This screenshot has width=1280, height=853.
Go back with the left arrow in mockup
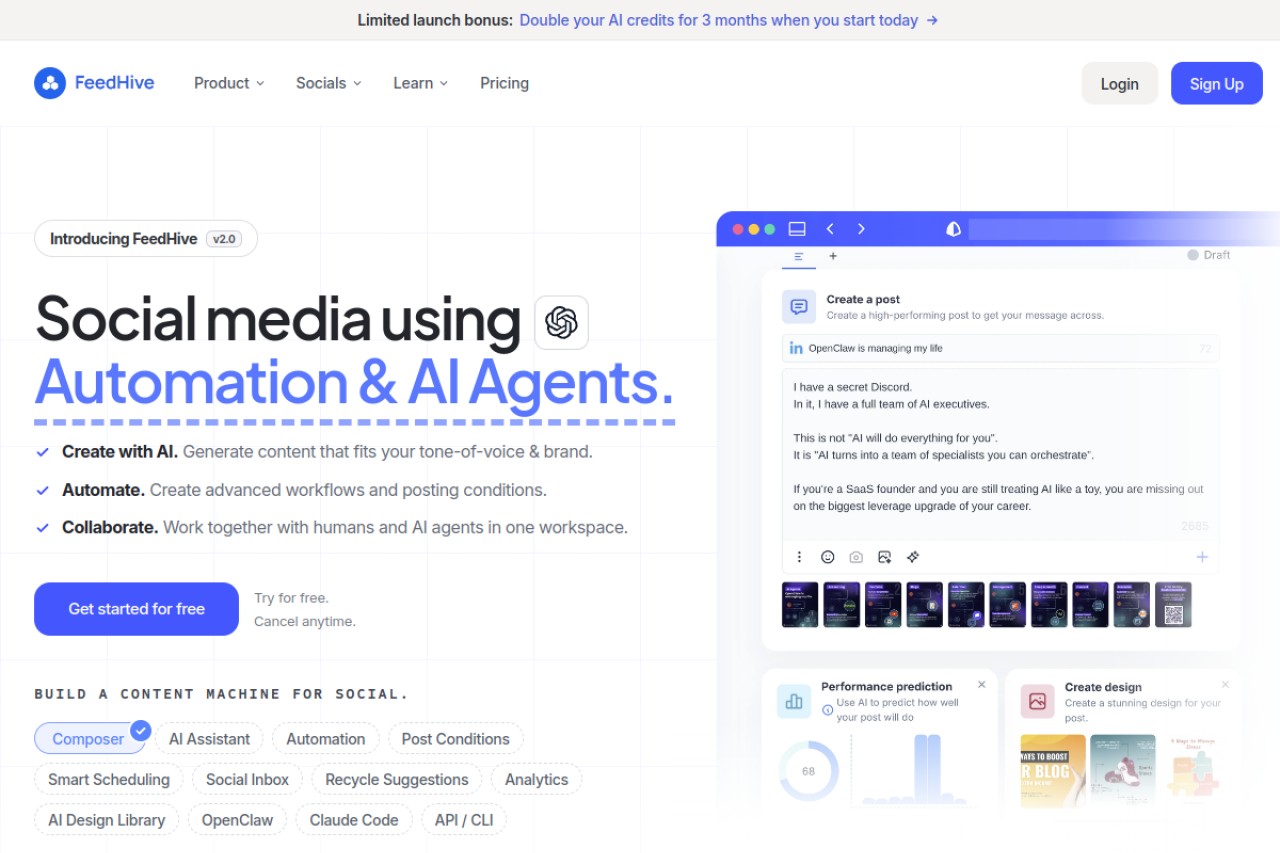tap(830, 229)
